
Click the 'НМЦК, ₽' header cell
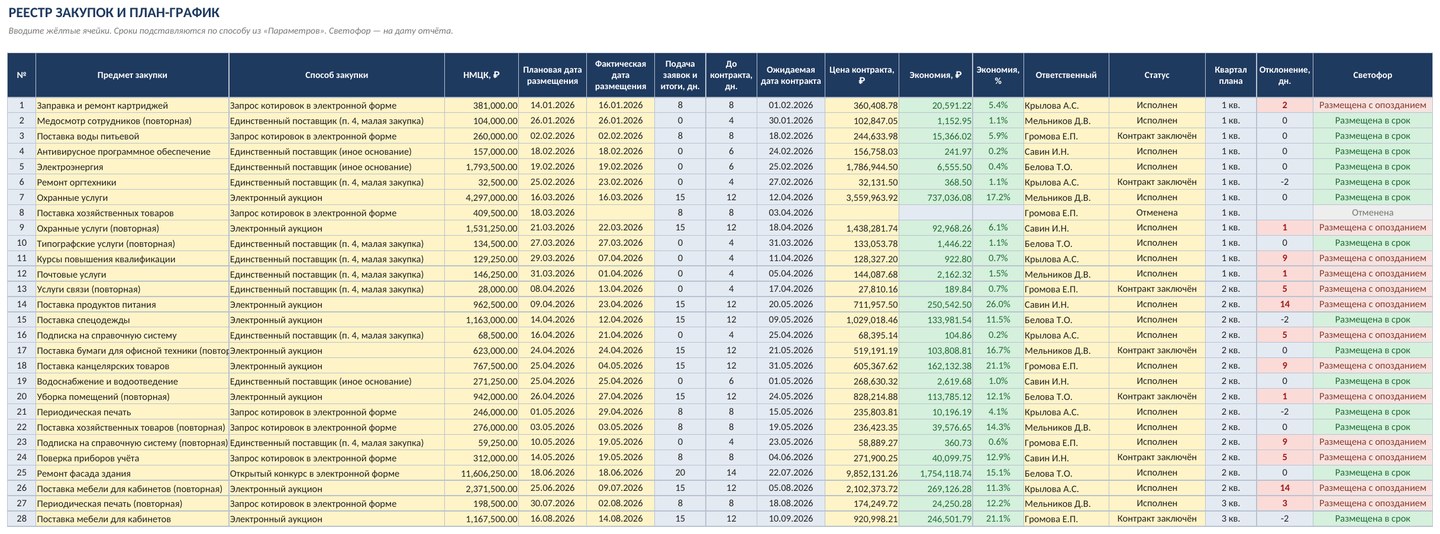(x=482, y=75)
